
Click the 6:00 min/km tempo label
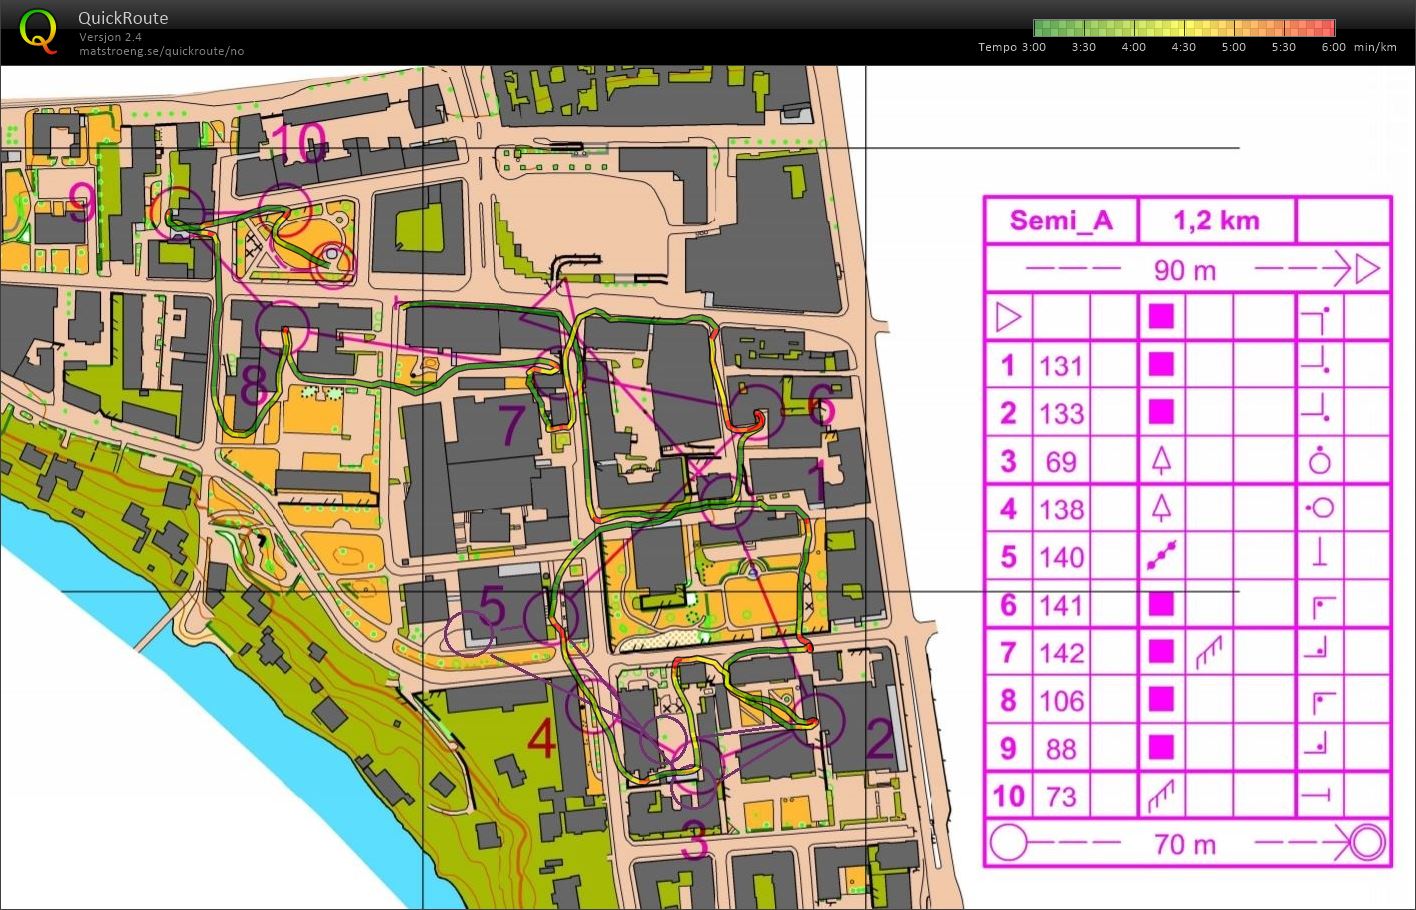[x=1358, y=47]
